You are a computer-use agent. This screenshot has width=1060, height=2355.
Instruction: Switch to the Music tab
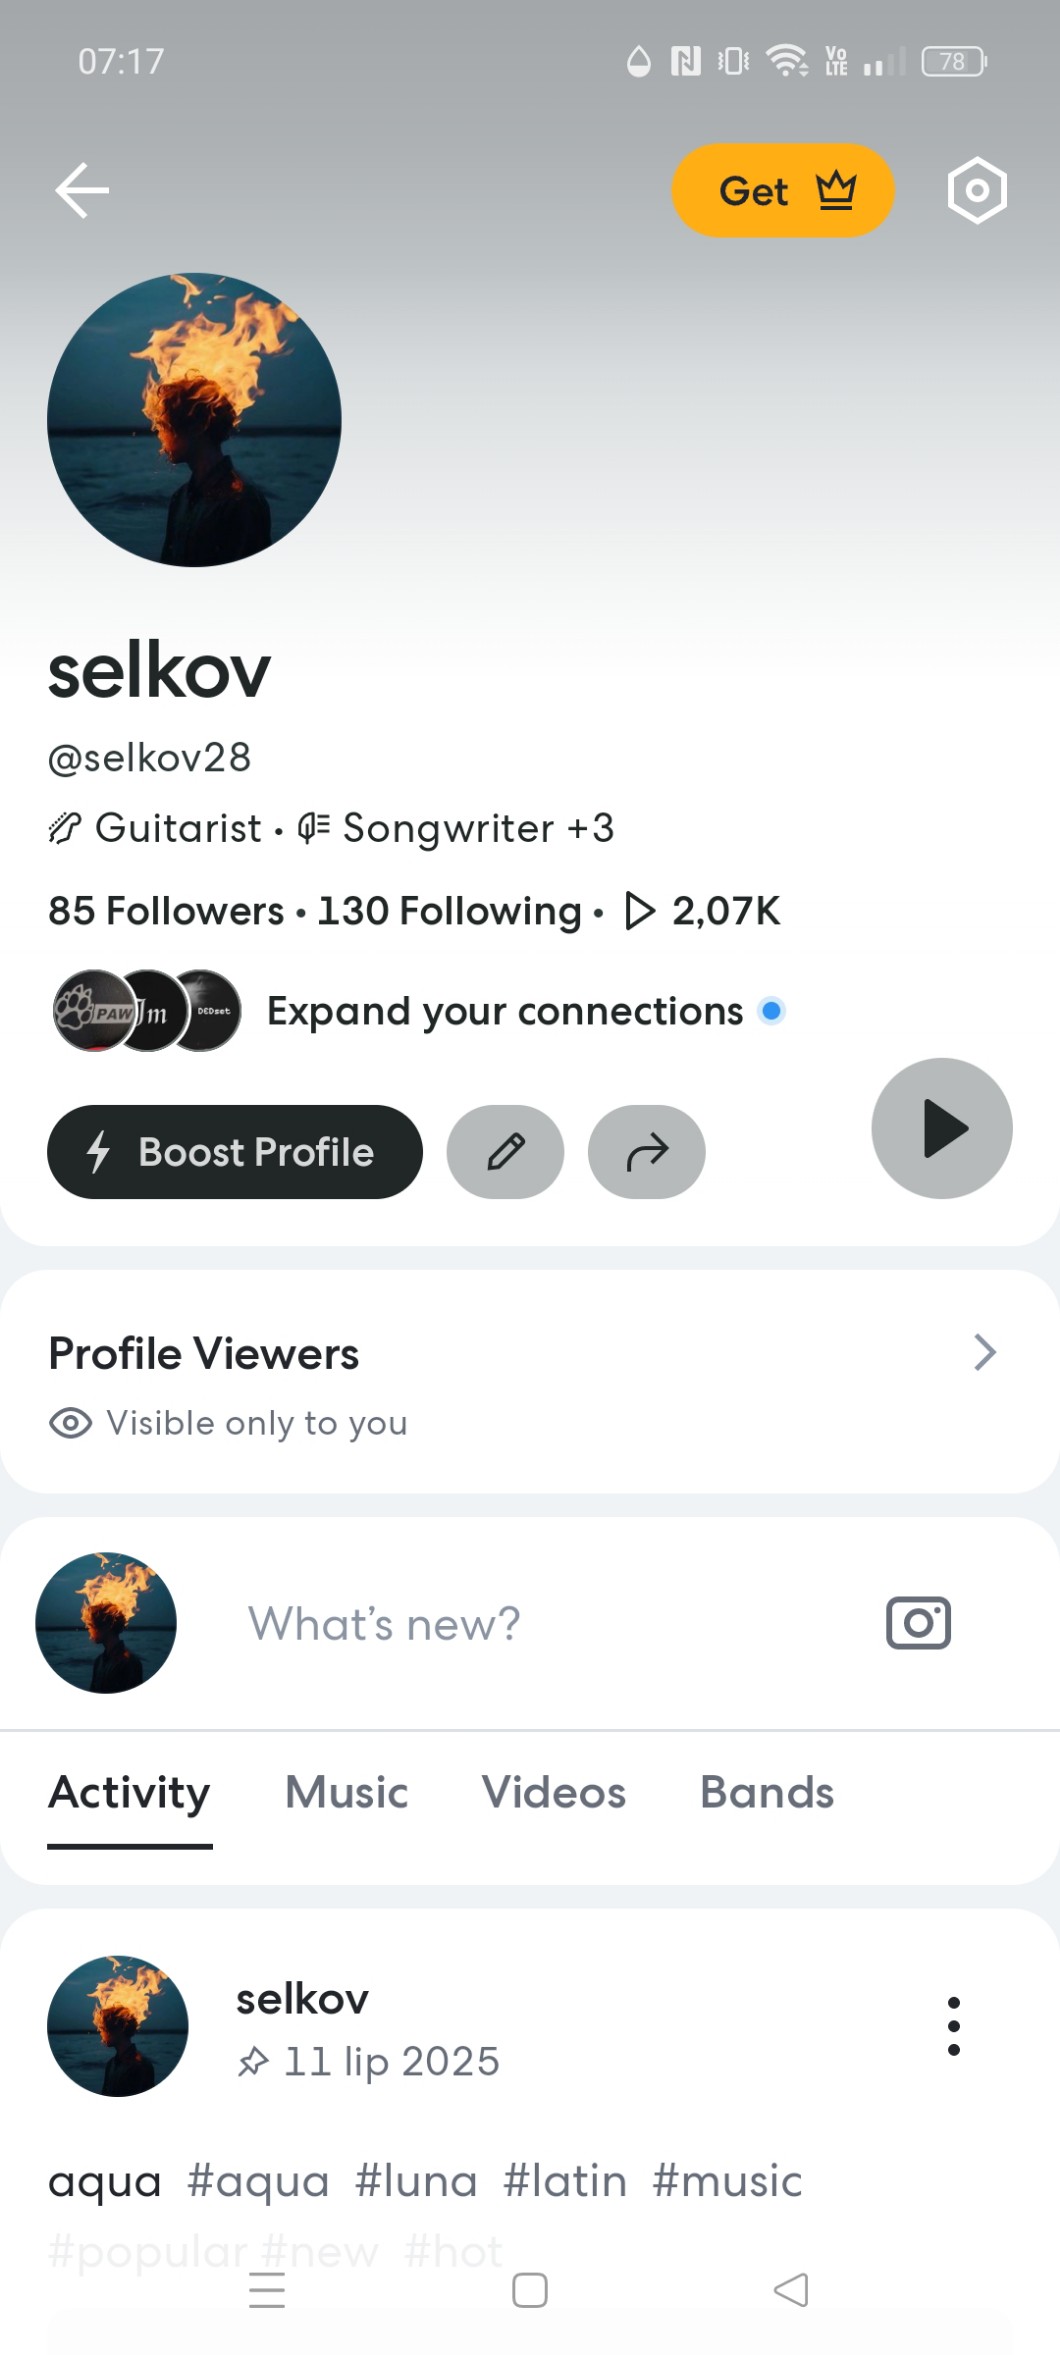[346, 1792]
